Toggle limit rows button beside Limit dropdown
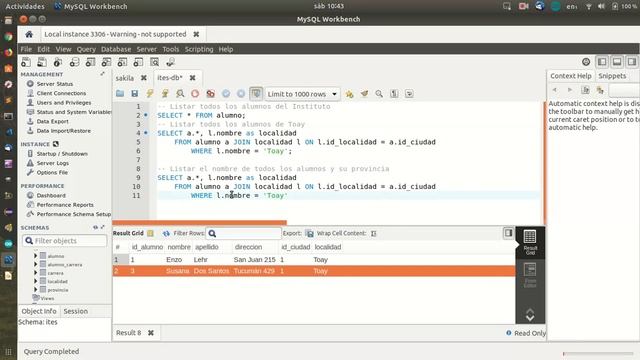Viewport: 640px width, 360px height. pos(256,94)
